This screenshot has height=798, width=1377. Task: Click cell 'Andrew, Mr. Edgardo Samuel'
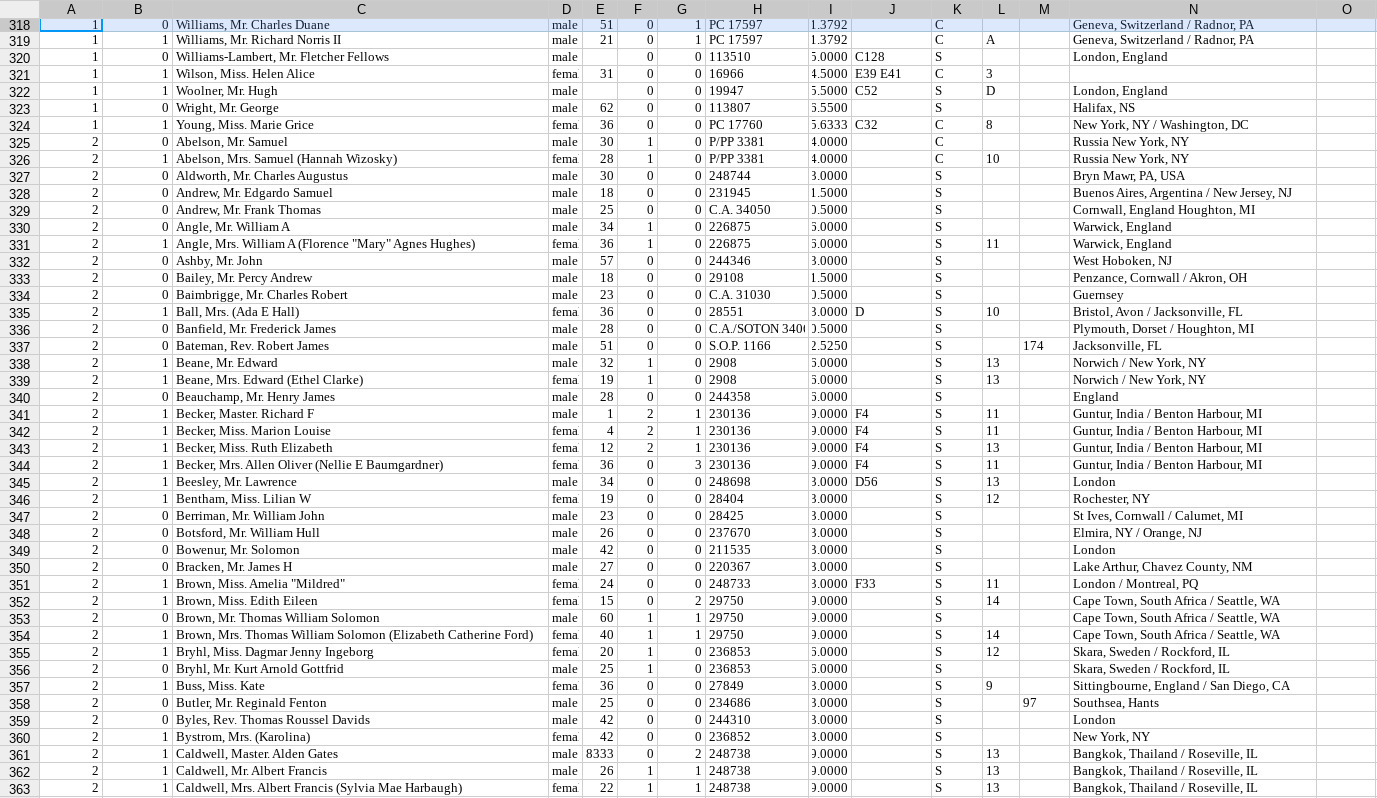click(x=361, y=193)
